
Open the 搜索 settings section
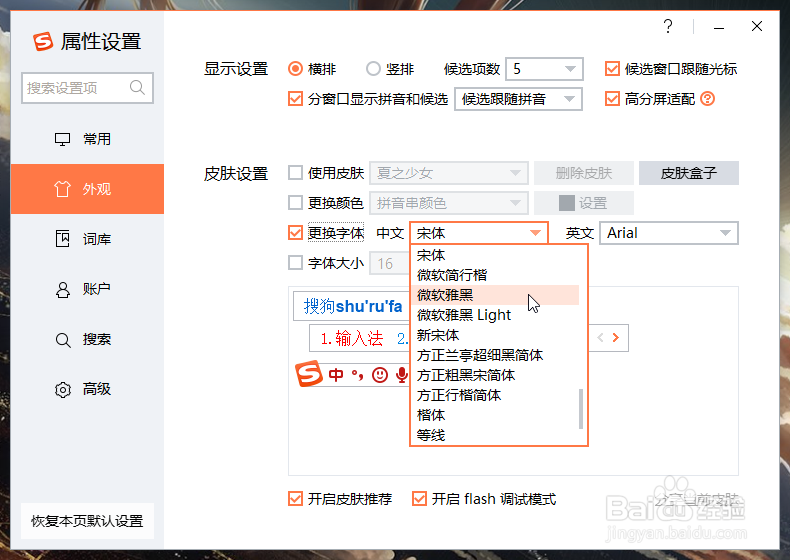(x=87, y=339)
